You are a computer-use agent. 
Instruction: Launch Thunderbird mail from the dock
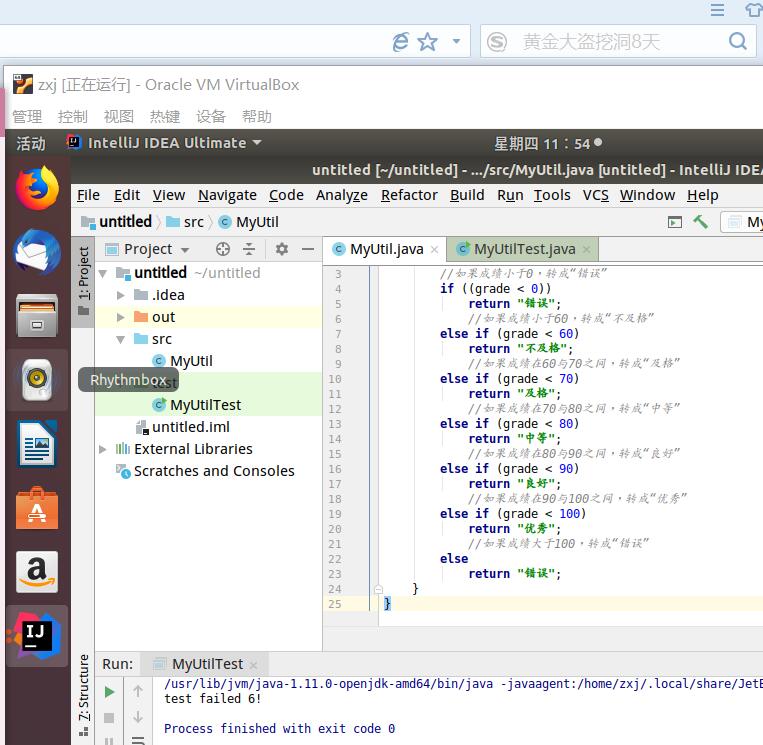(x=37, y=252)
